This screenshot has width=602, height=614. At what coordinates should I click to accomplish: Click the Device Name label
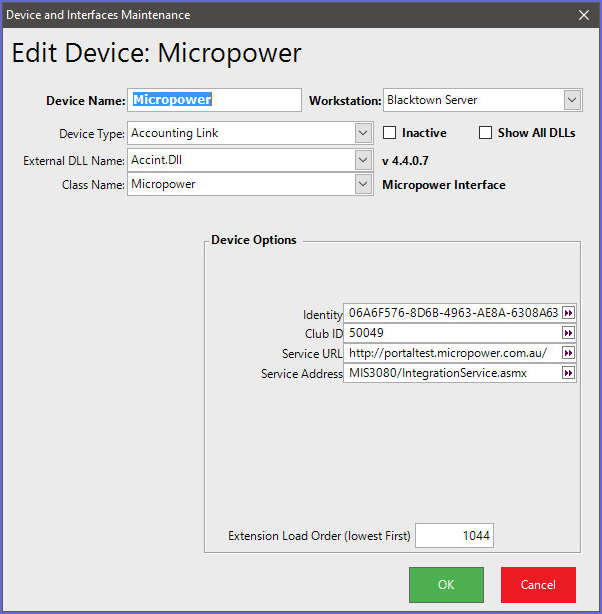click(86, 101)
